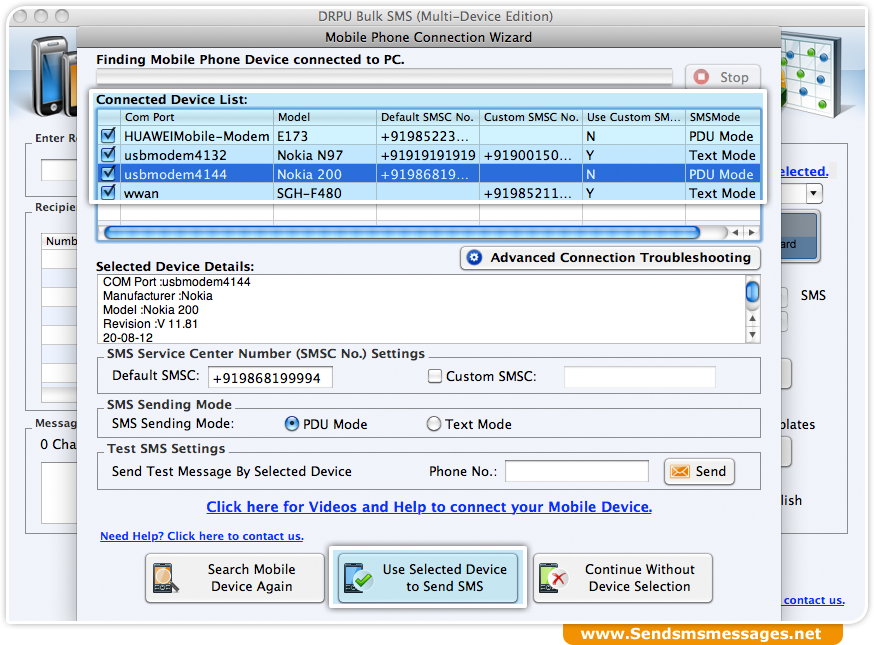Screen dimensions: 874x645
Task: Sort by Use Custom SM... column header
Action: click(634, 117)
